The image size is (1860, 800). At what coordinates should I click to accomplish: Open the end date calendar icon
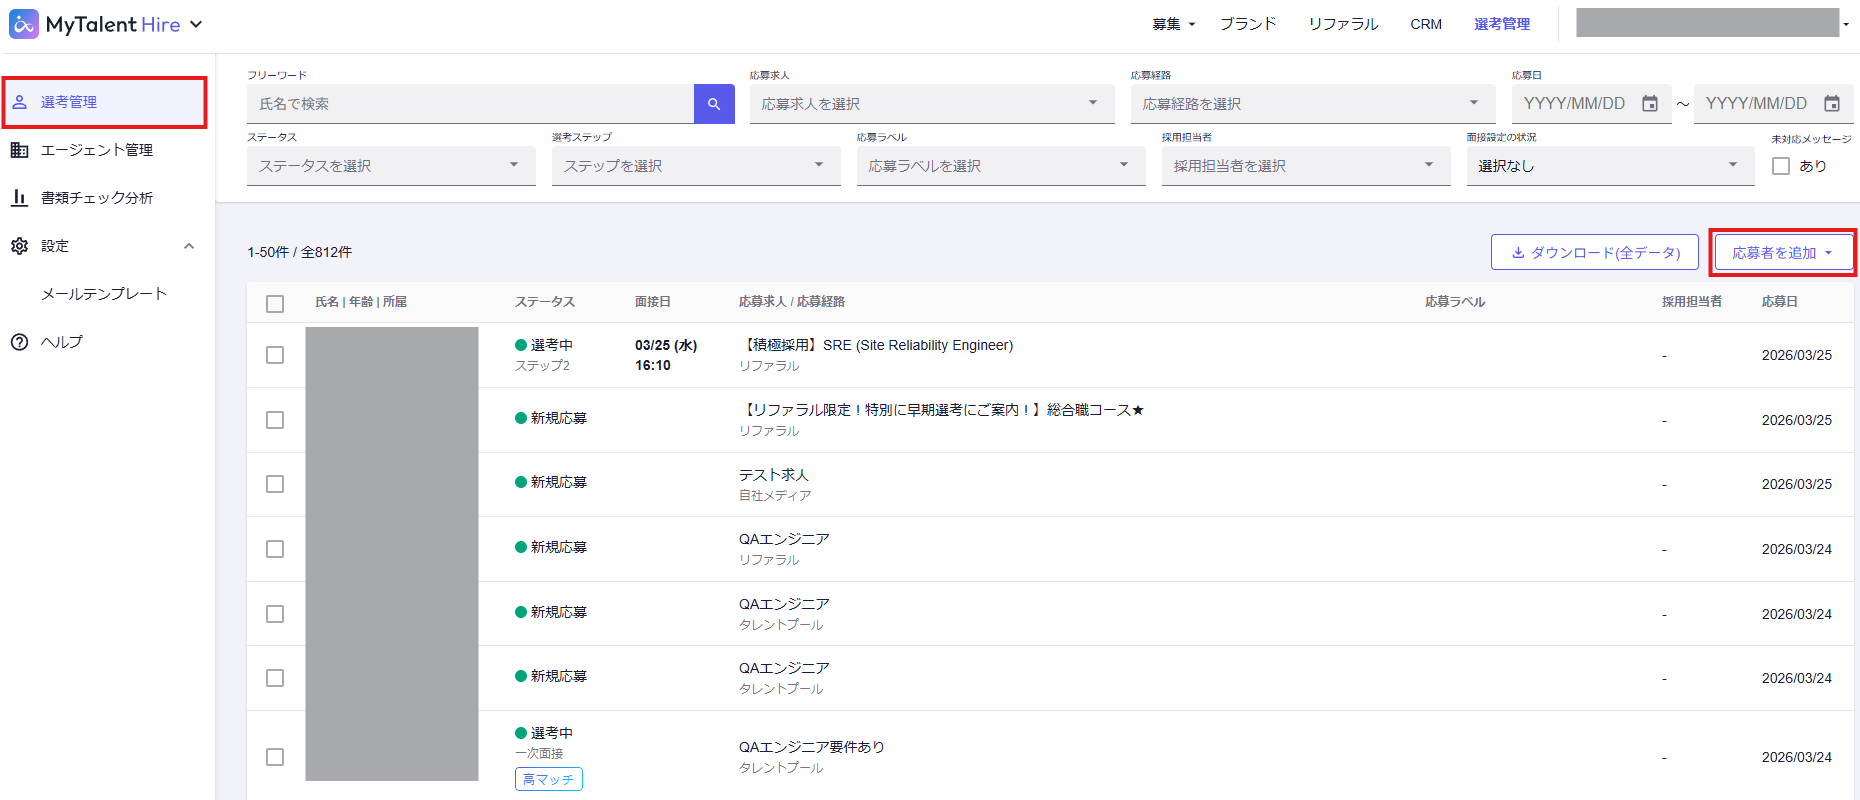[1832, 104]
